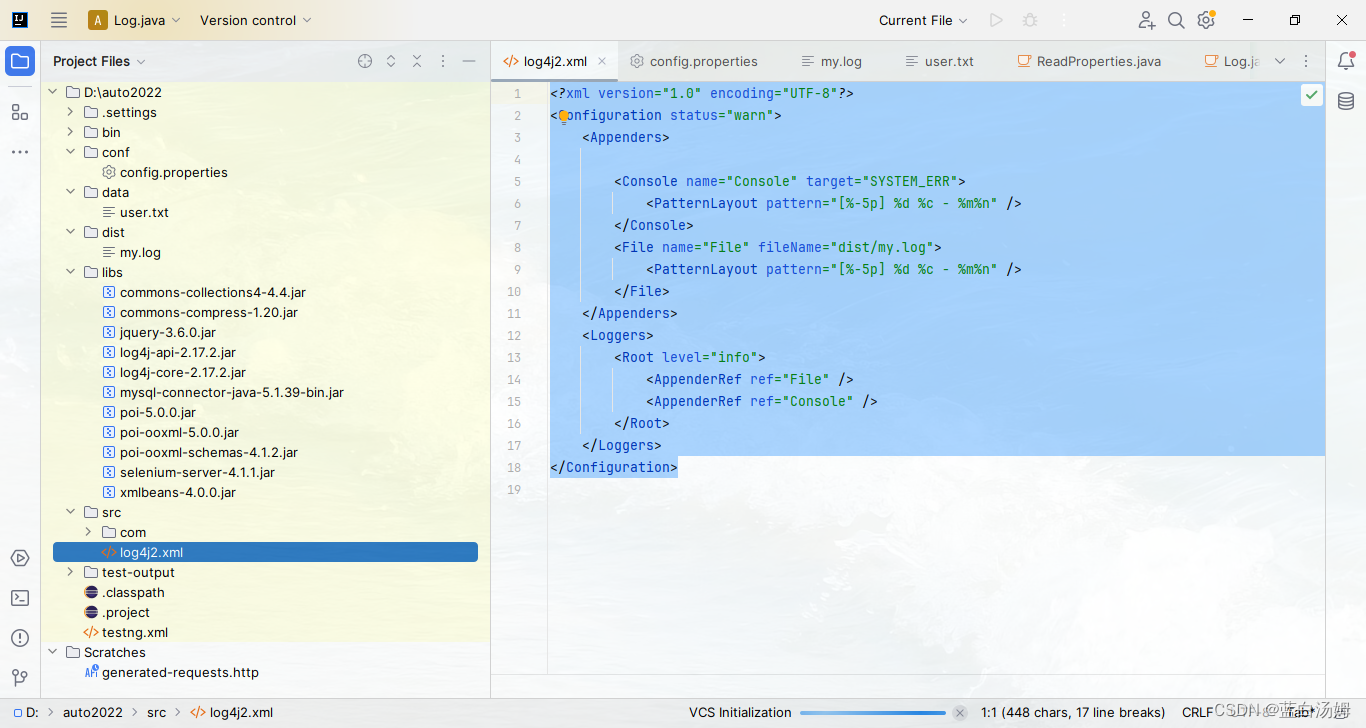The height and width of the screenshot is (728, 1366).
Task: Click the CRLF line separator widget
Action: point(1197,713)
